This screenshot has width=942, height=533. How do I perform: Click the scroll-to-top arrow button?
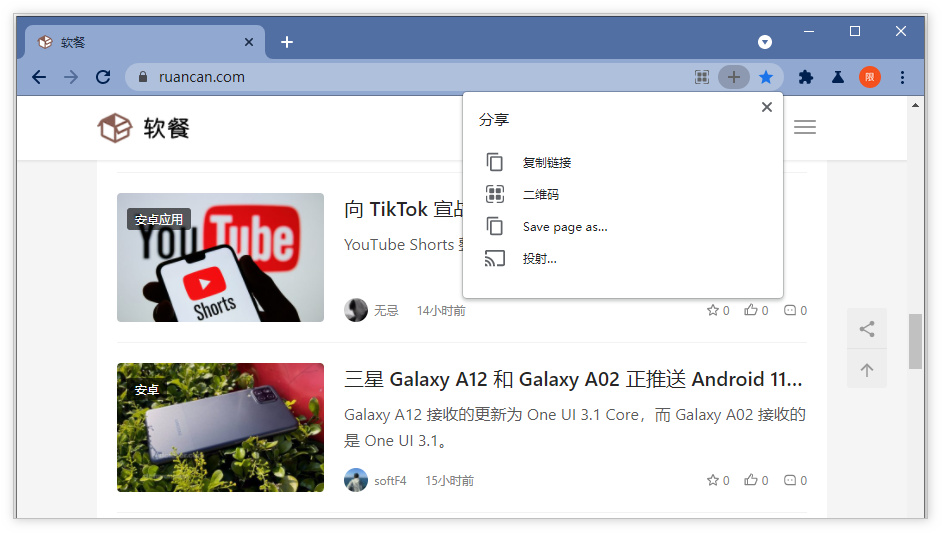[867, 370]
